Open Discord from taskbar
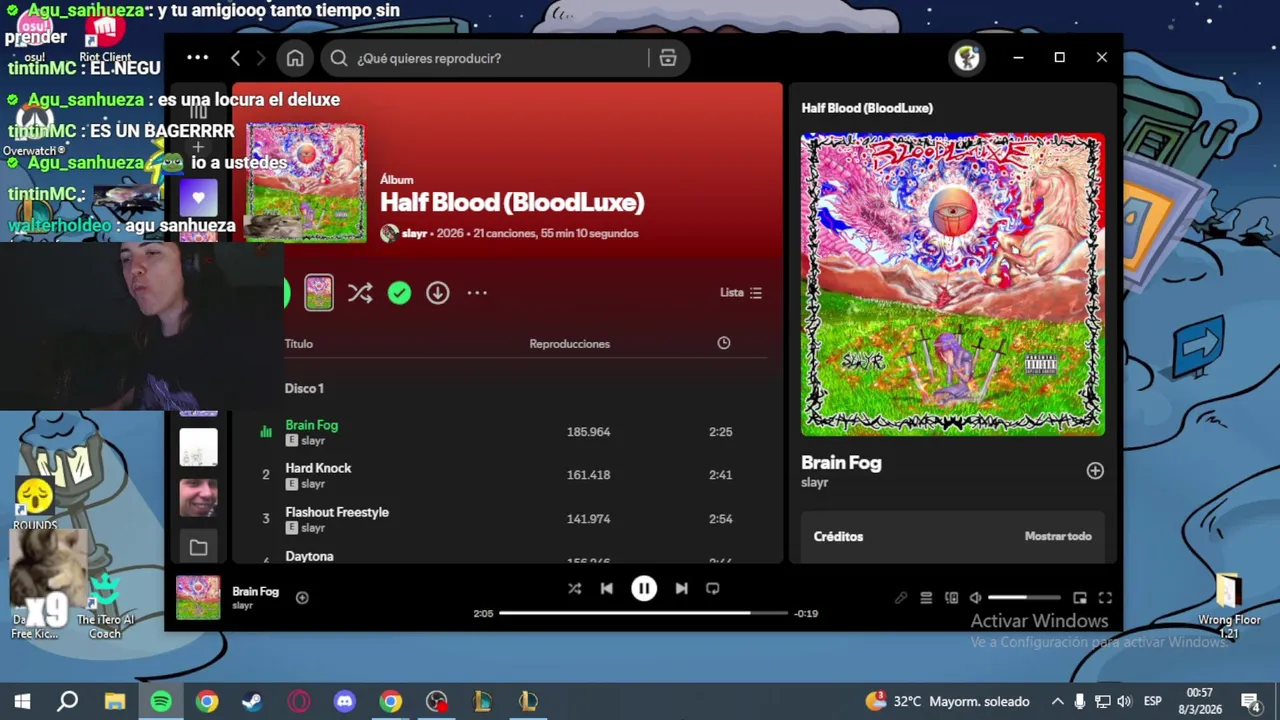 [345, 702]
